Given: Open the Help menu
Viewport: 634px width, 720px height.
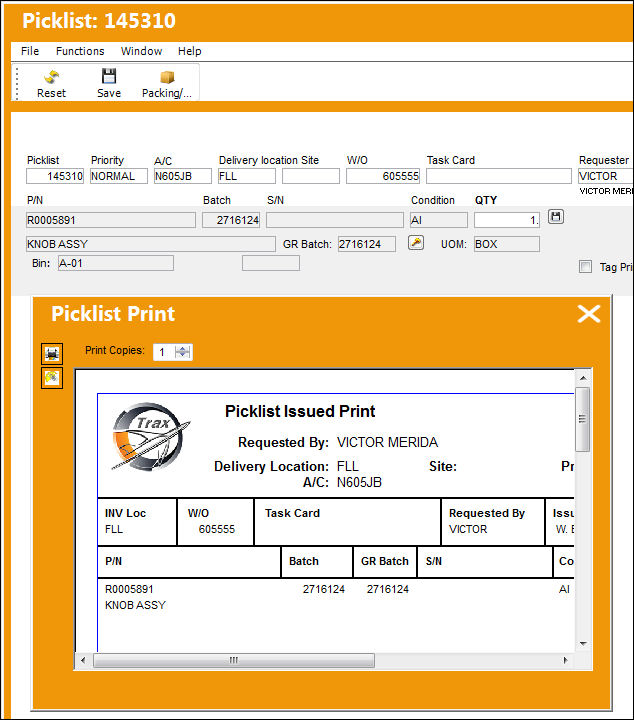Looking at the screenshot, I should coord(190,51).
